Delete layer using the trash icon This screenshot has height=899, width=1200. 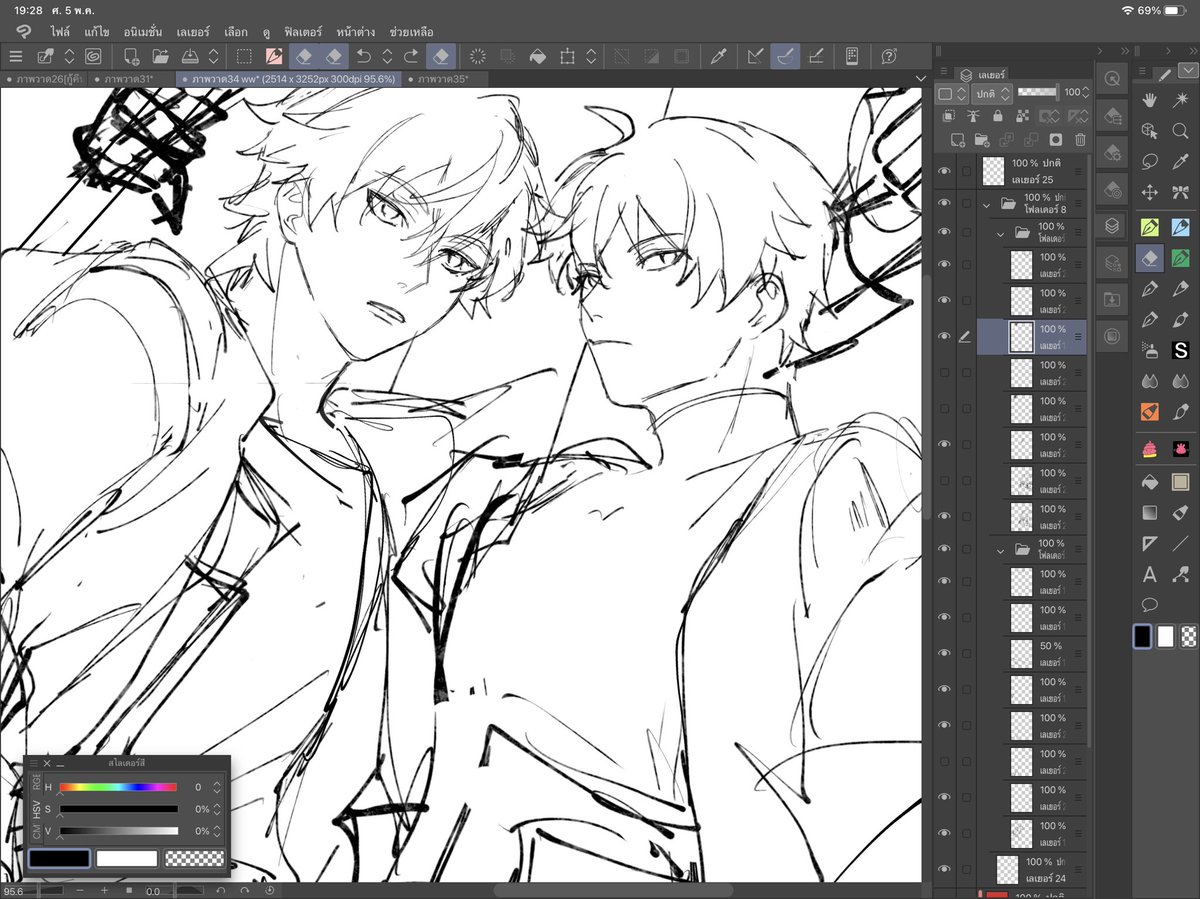[1080, 140]
